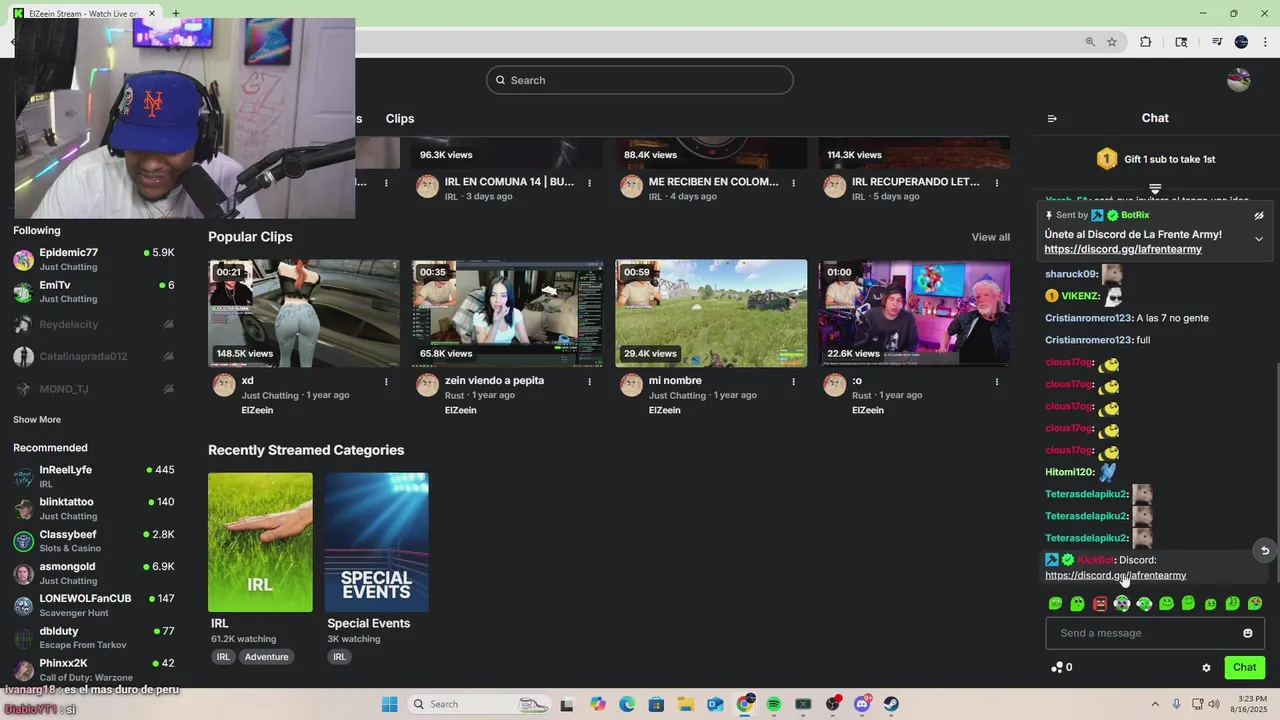Insert the red angry emote
The width and height of the screenshot is (1280, 720).
click(1100, 603)
